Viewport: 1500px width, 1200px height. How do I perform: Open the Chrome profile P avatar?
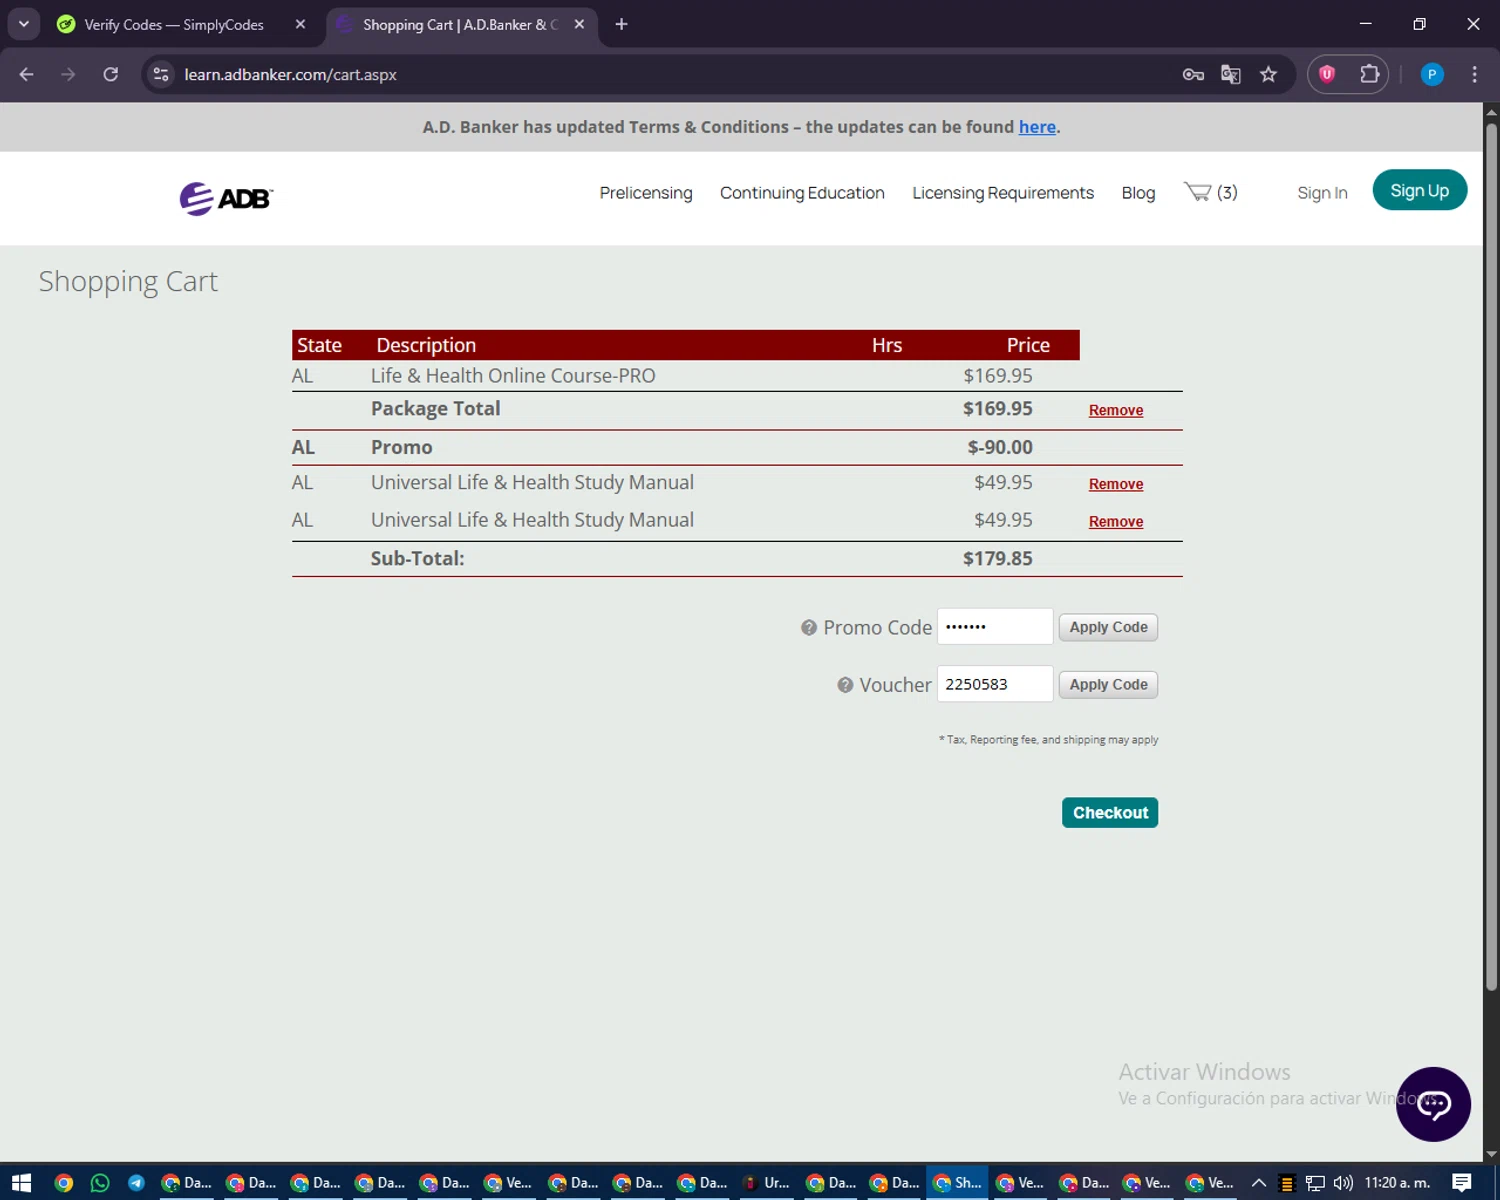tap(1432, 74)
